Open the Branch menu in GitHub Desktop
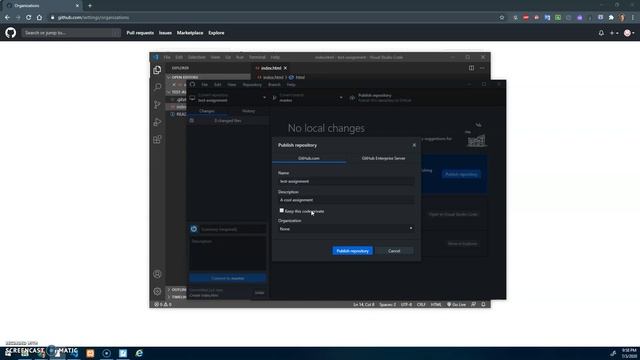Screen dimensions: 640x360 (x=274, y=85)
